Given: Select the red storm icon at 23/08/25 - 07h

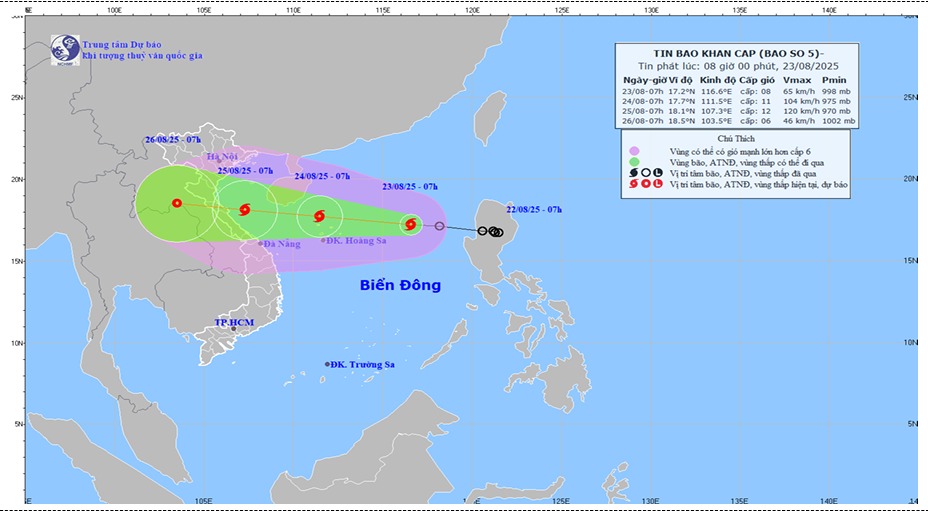Looking at the screenshot, I should point(411,224).
